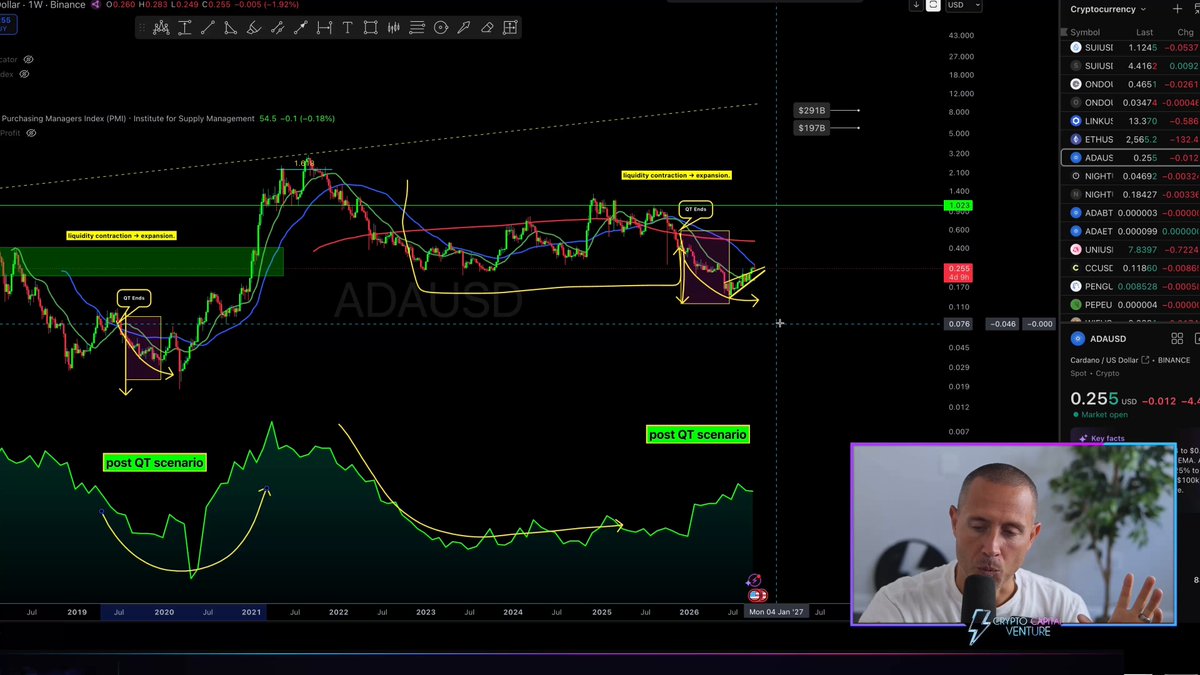The width and height of the screenshot is (1200, 675).
Task: Click the Mon 04 Jan '27 date label
Action: pos(776,611)
